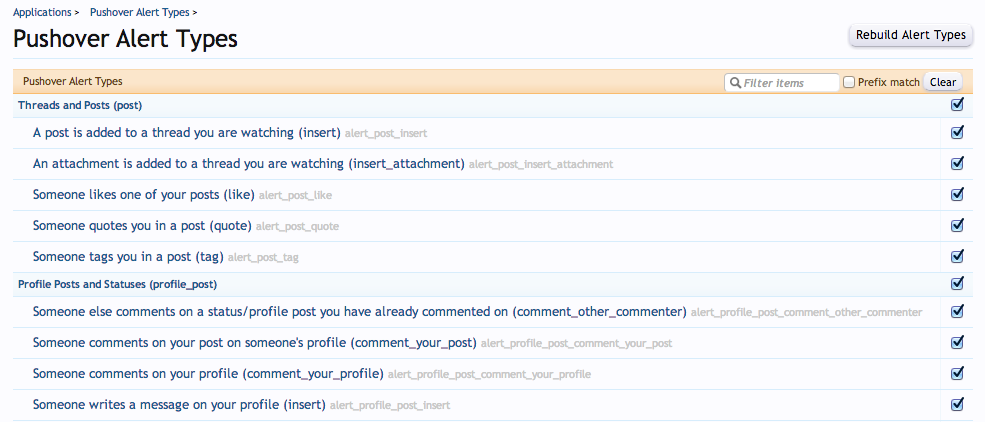
Task: Toggle the alert_post_insert_attachment checkbox
Action: point(957,163)
